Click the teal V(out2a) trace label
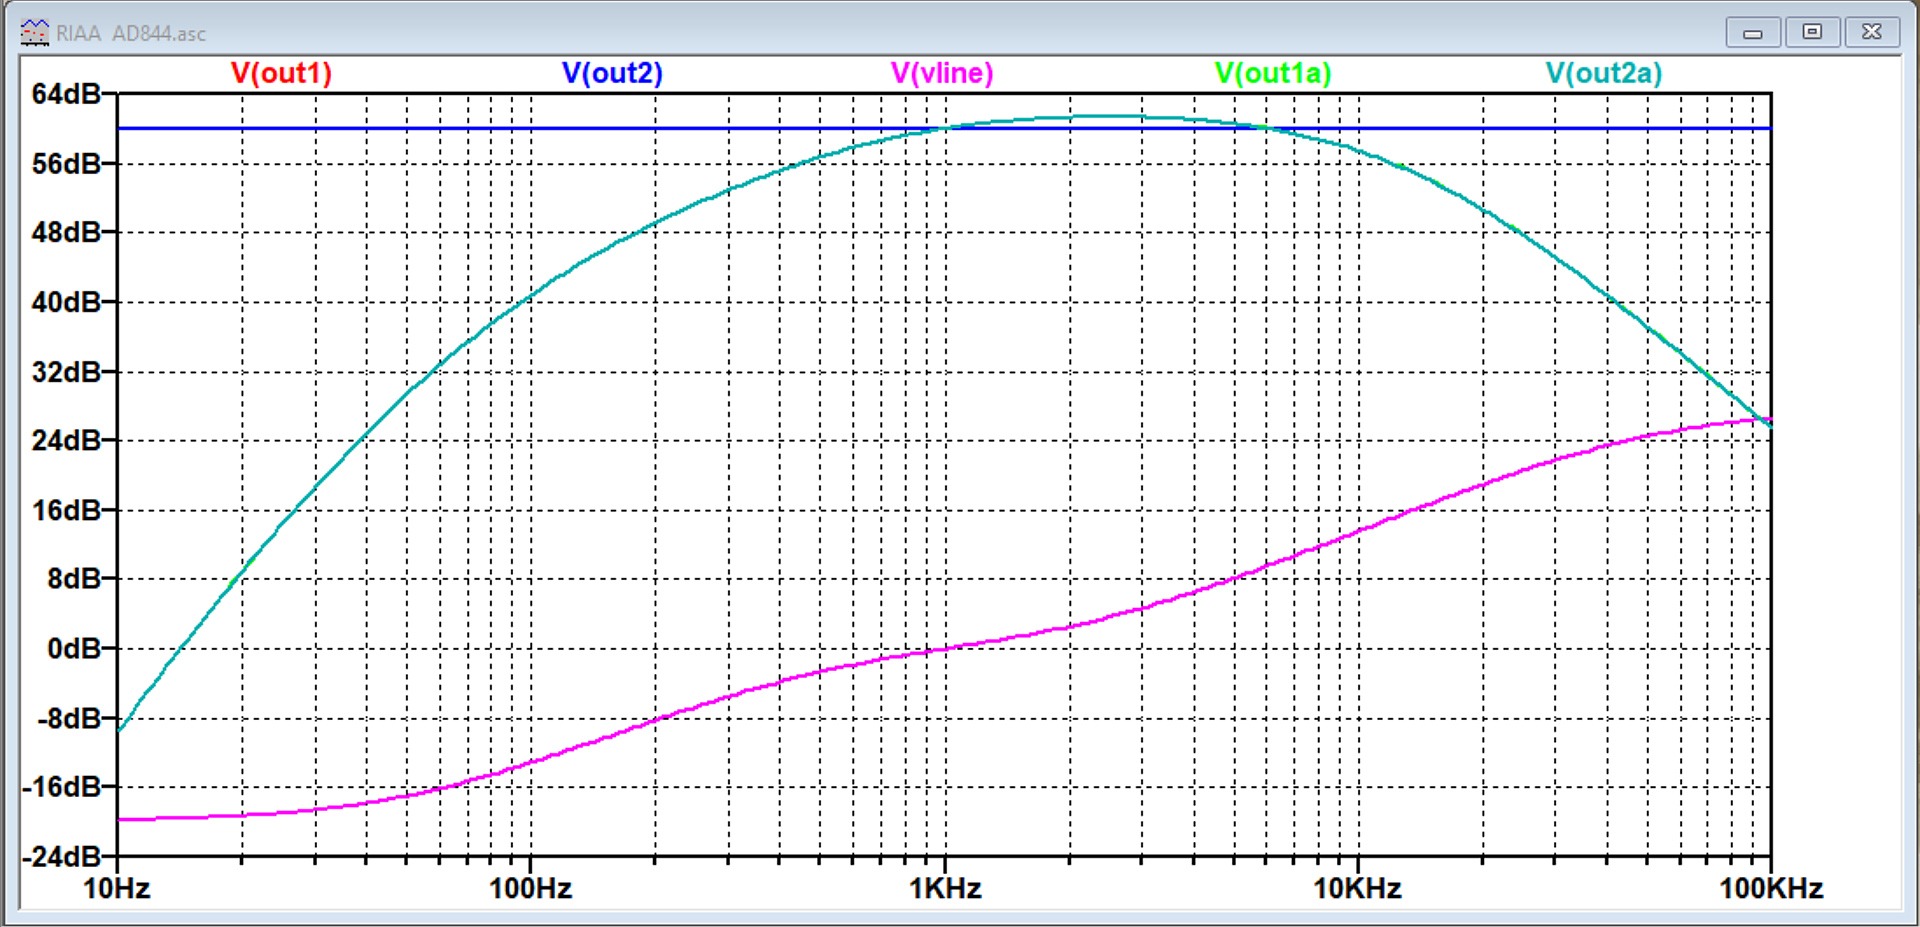1920x927 pixels. [x=1604, y=73]
